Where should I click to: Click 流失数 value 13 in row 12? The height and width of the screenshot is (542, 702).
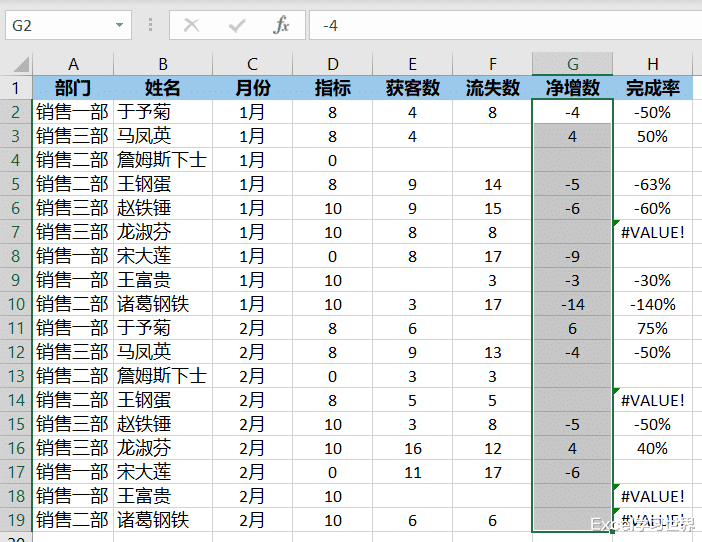(492, 352)
